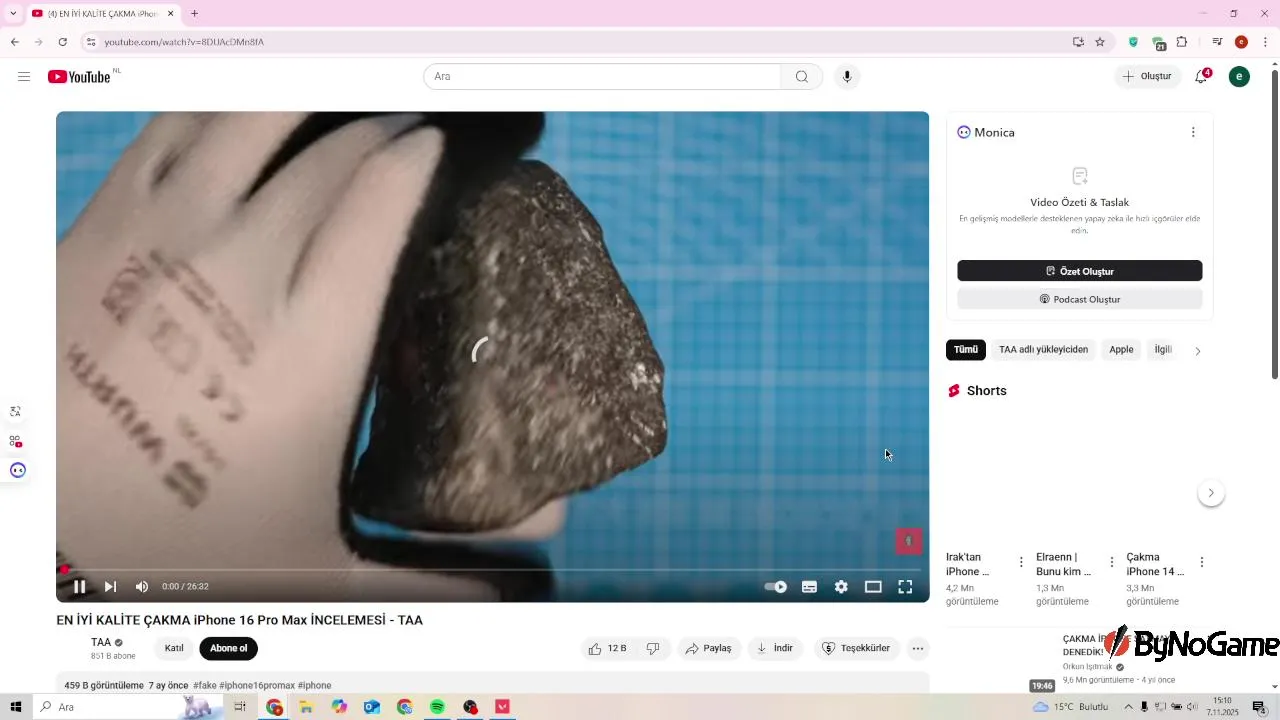Screen dimensions: 1280x720
Task: Like the video with thumbs up
Action: pos(607,649)
